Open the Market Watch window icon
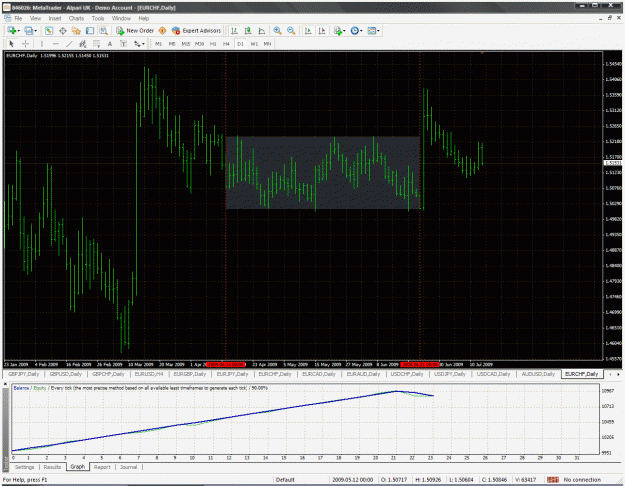The height and width of the screenshot is (486, 625). click(49, 31)
